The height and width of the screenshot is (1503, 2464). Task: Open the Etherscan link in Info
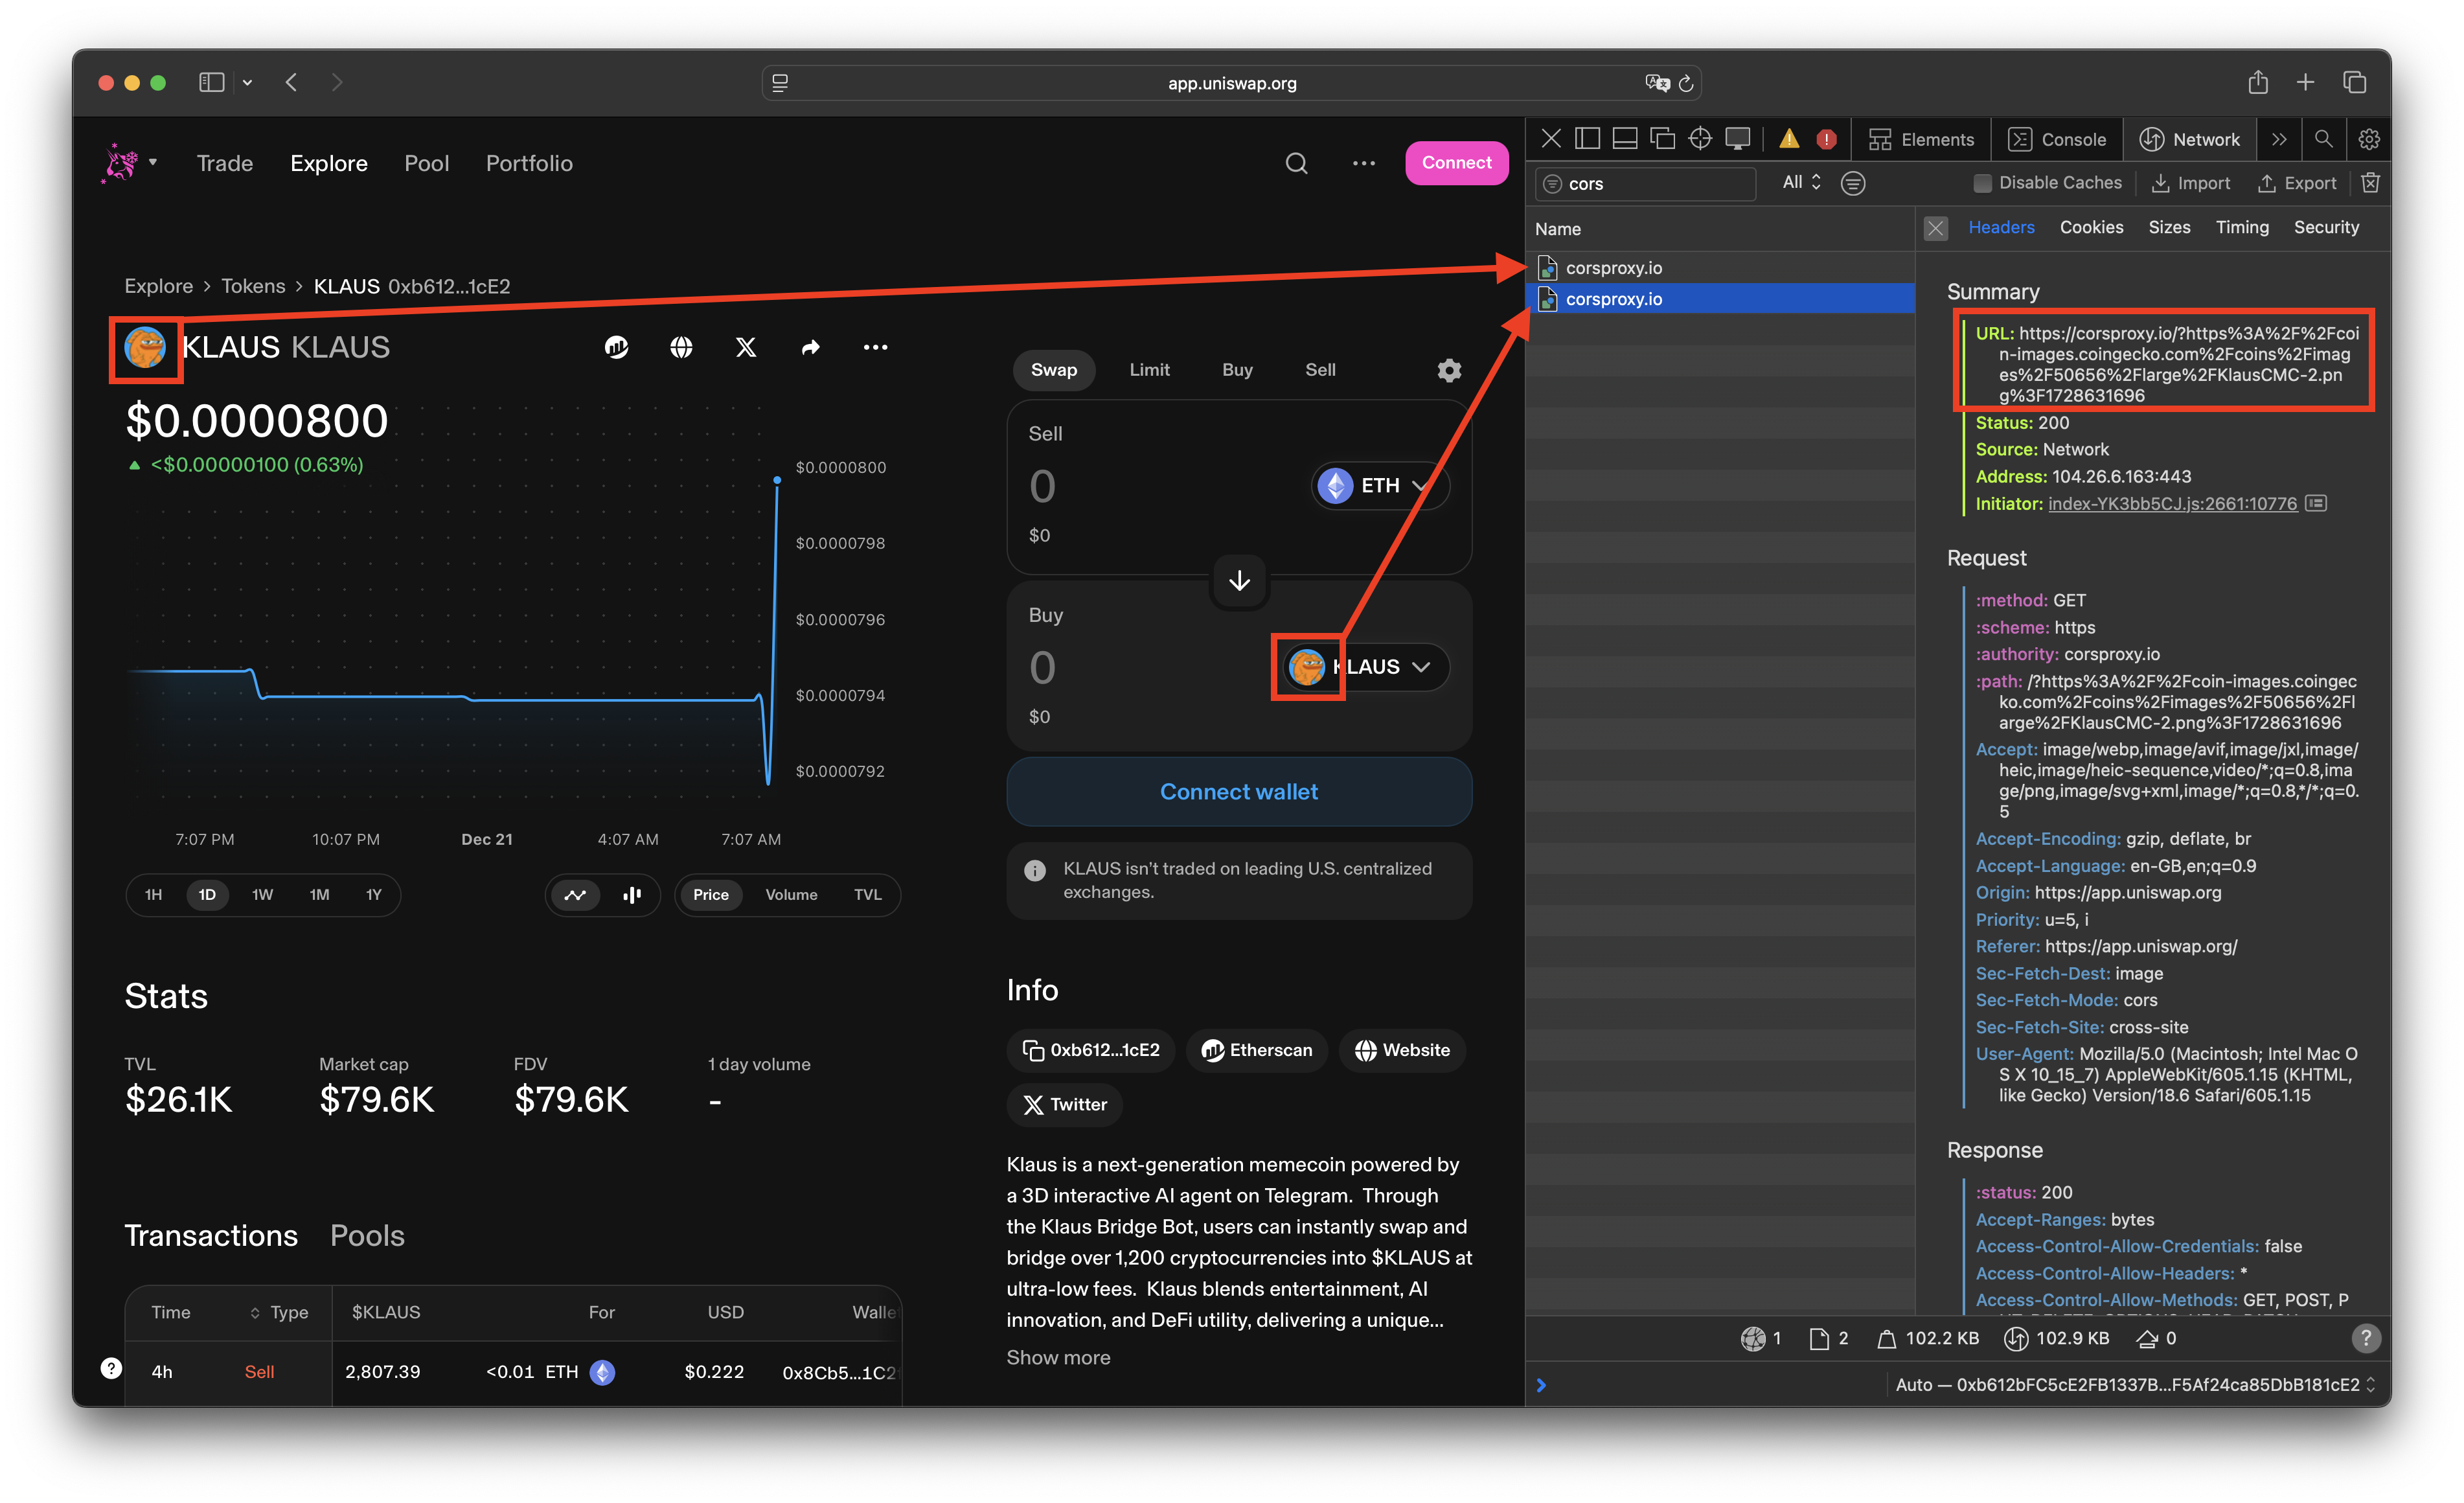click(1256, 1050)
